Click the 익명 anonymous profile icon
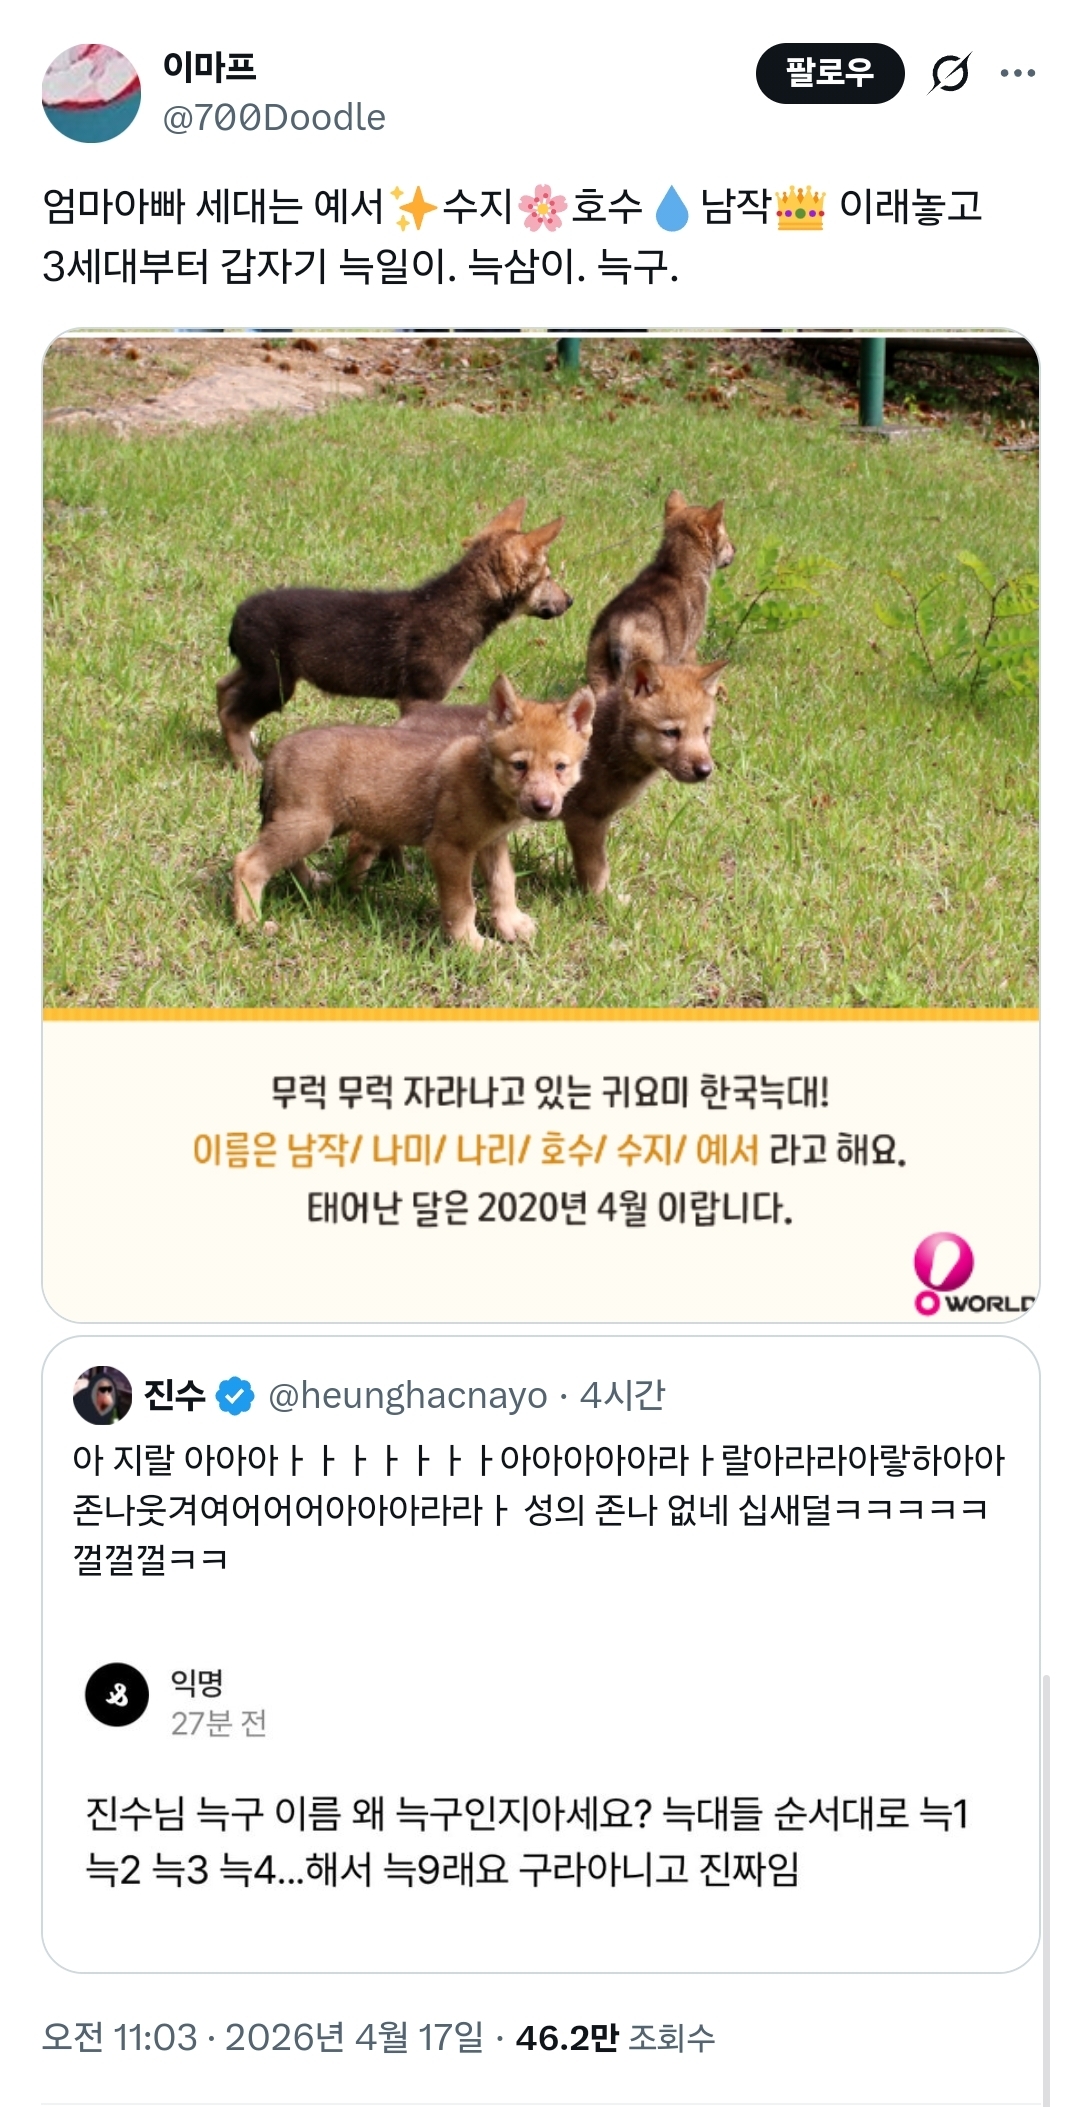1080x2107 pixels. (117, 1695)
